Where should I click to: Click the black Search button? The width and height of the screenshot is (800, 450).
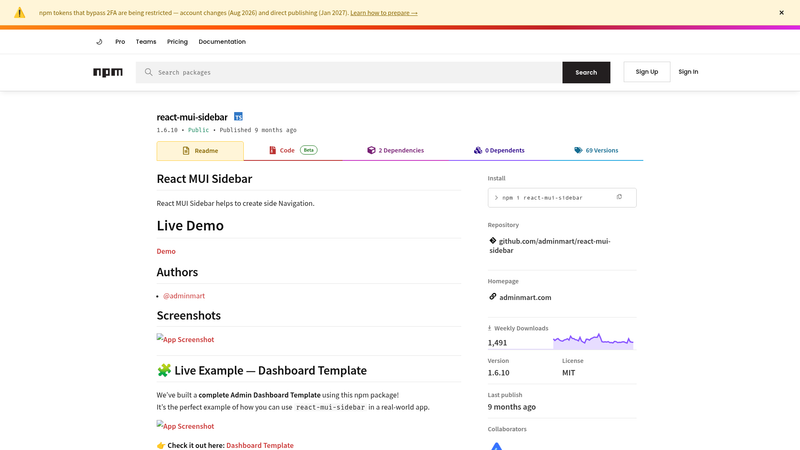586,72
